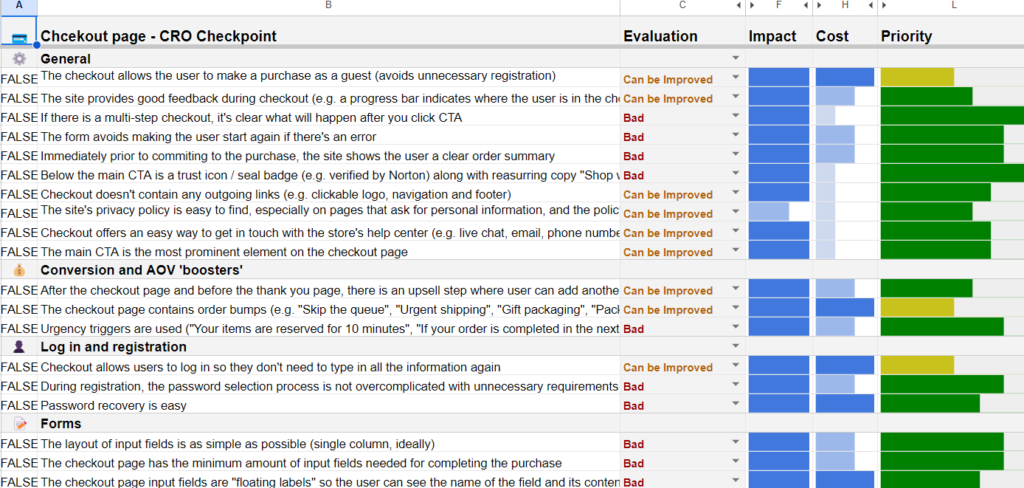Click the FALSE cell beside 'Password recovery is easy'

coord(19,405)
